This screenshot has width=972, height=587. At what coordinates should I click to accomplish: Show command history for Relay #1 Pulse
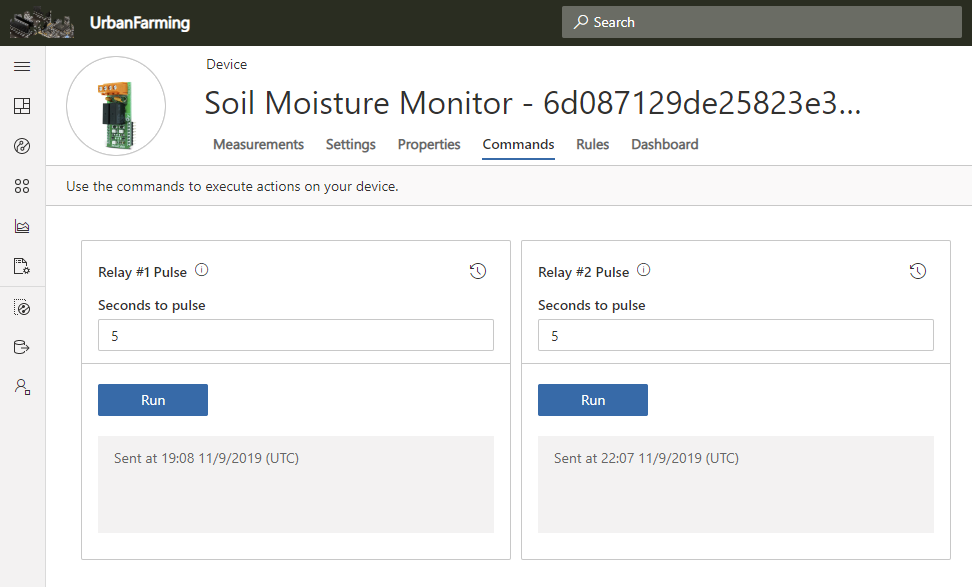point(478,271)
